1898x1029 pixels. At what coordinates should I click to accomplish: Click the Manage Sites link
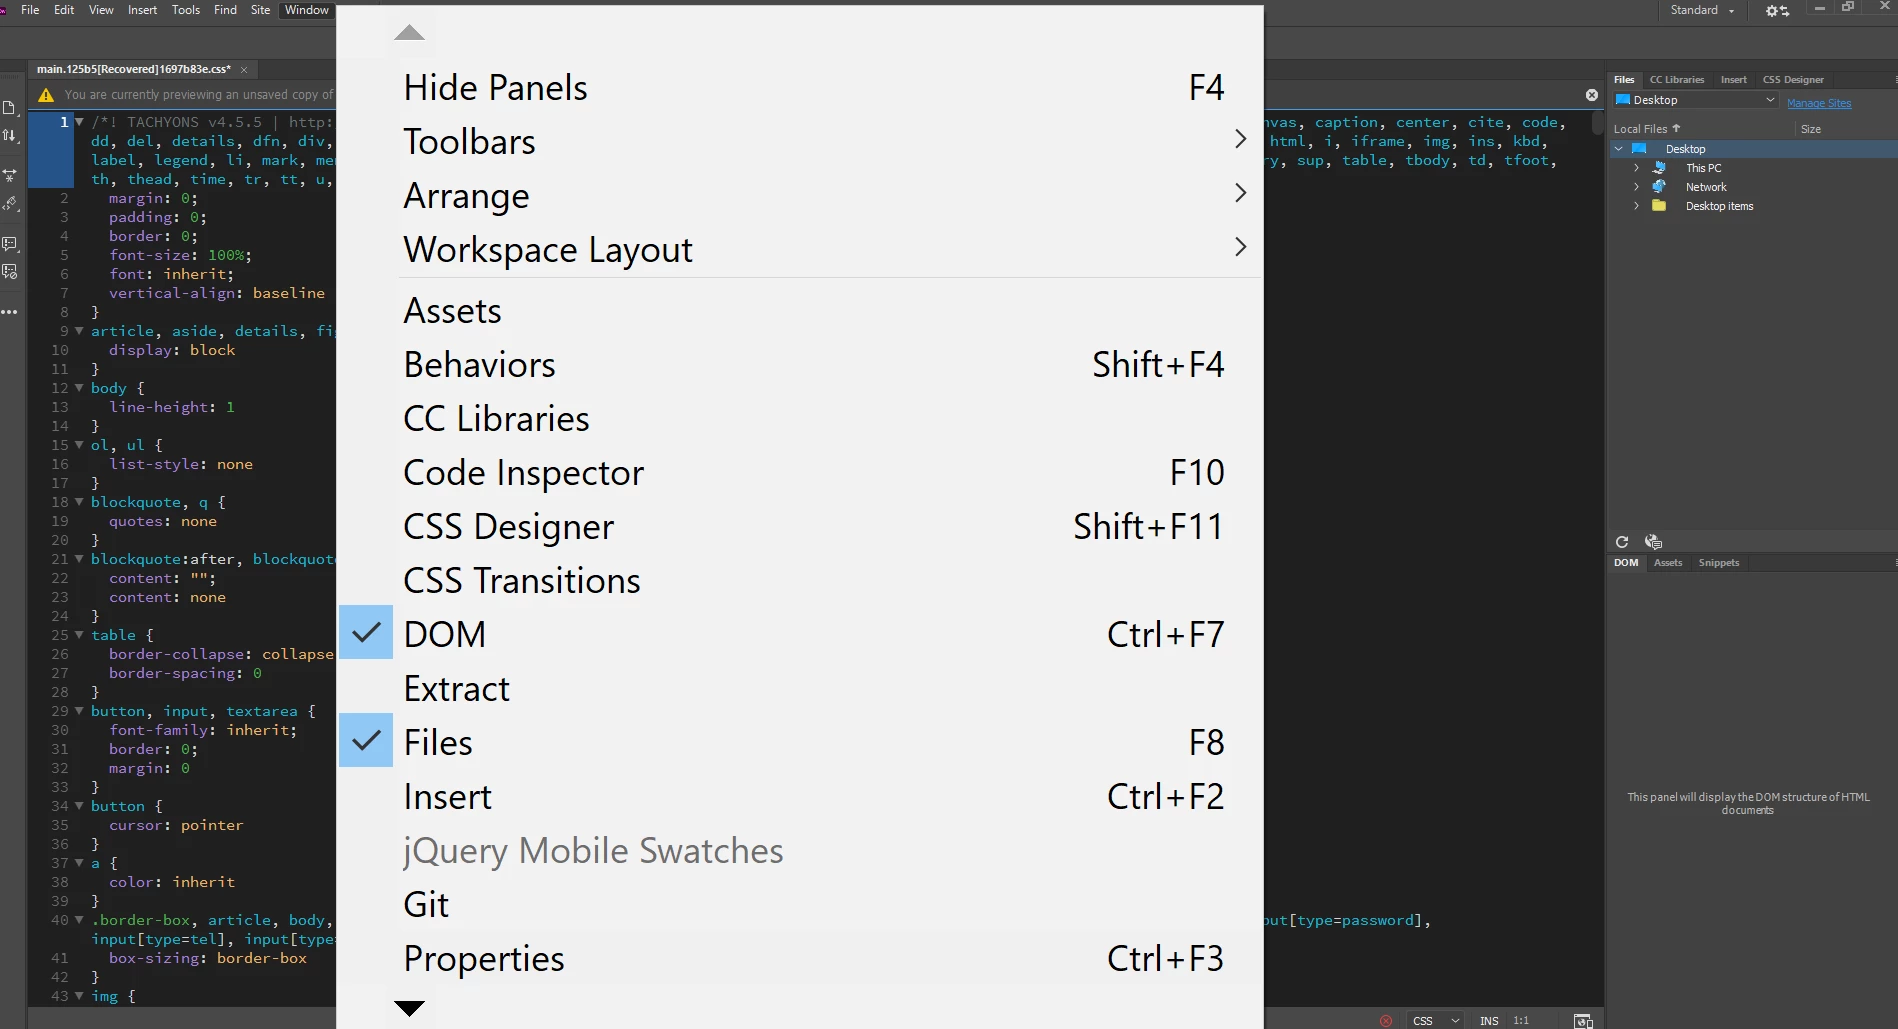pyautogui.click(x=1818, y=103)
